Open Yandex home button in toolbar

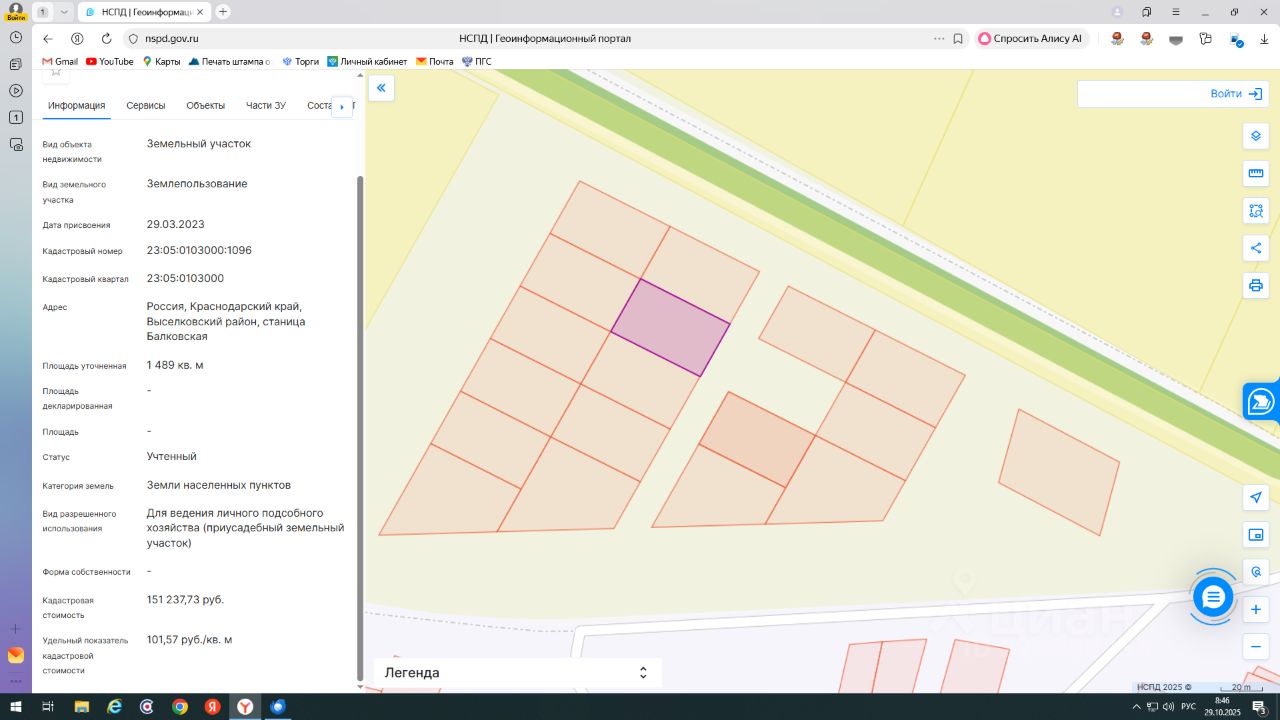[77, 39]
